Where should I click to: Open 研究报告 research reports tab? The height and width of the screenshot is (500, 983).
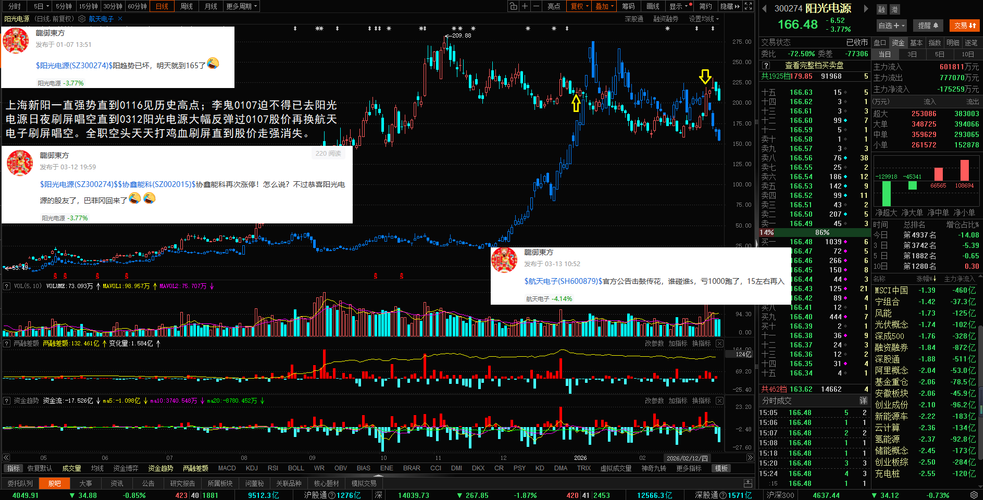point(181,484)
